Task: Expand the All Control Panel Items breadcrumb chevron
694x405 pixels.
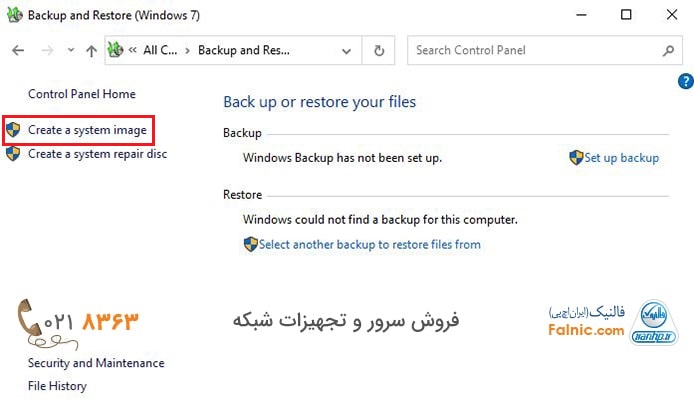Action: point(186,50)
